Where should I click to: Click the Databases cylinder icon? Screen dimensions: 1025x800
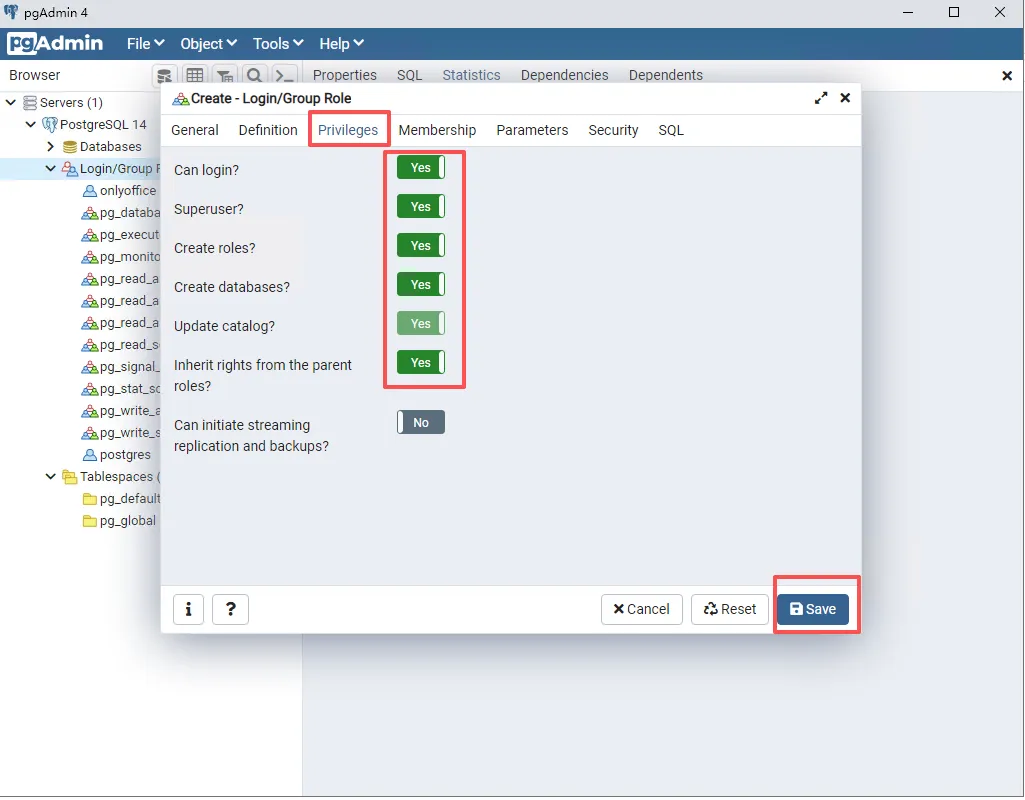(x=69, y=146)
